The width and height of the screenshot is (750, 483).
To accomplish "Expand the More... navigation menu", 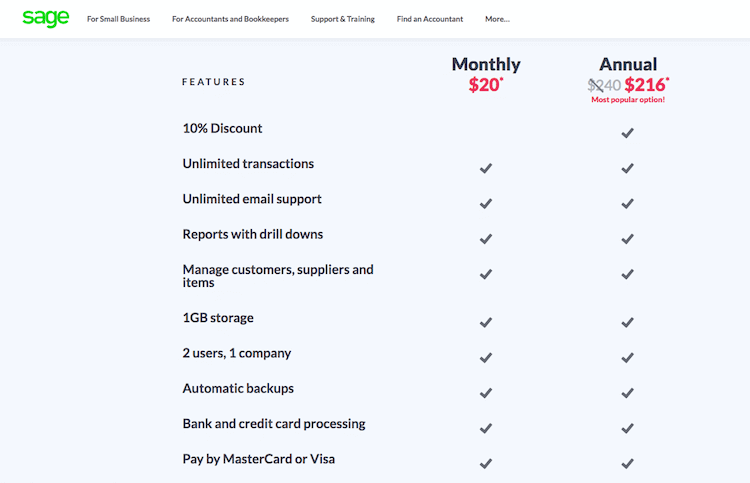I will (497, 19).
